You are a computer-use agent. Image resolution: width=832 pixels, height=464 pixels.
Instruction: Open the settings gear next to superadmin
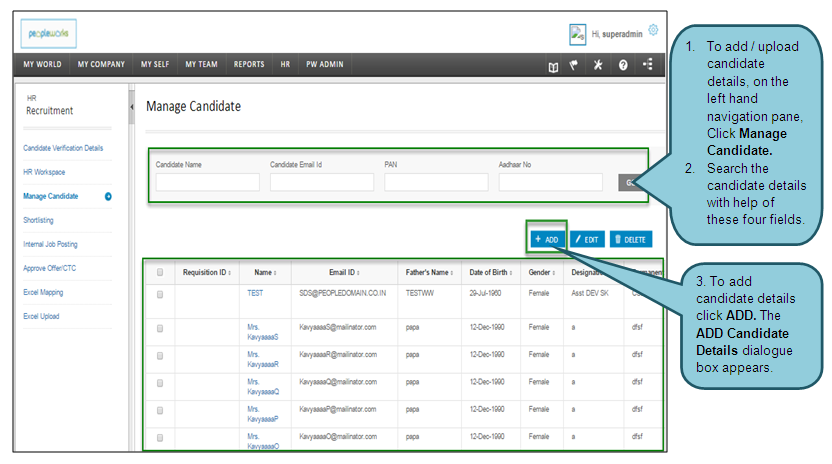(653, 30)
